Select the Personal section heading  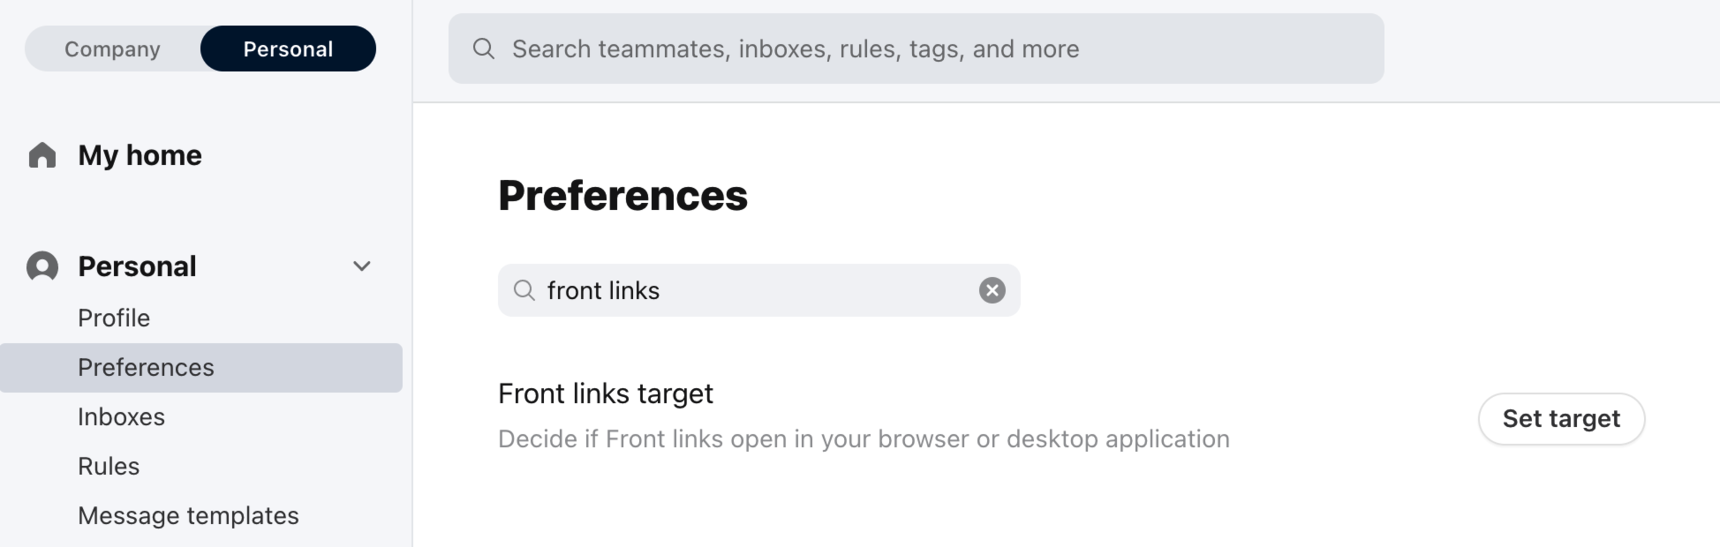click(137, 266)
